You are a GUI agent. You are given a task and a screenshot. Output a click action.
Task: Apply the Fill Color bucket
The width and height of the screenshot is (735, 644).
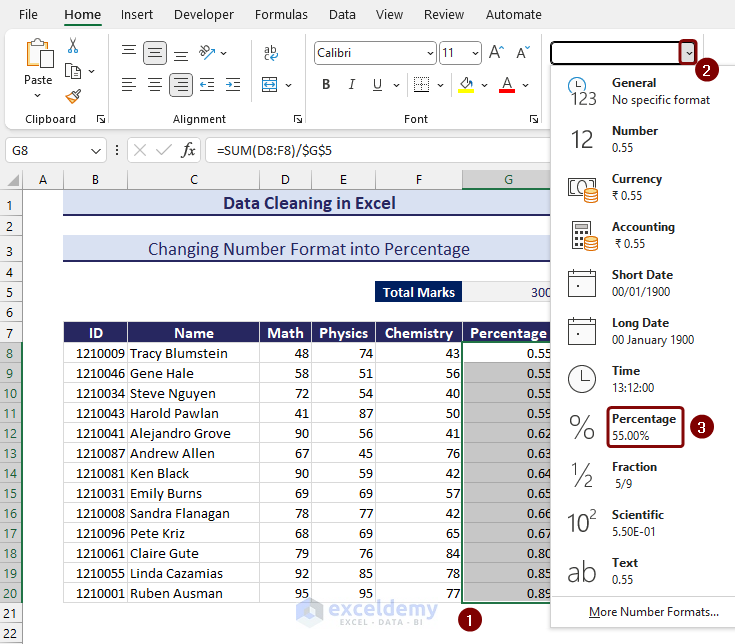pyautogui.click(x=466, y=85)
